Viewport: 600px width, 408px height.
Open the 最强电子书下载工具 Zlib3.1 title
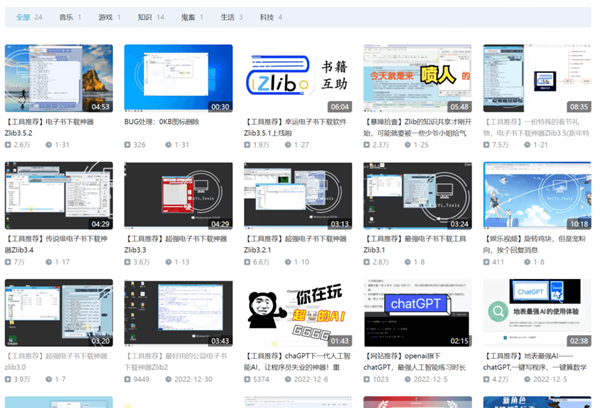(415, 244)
